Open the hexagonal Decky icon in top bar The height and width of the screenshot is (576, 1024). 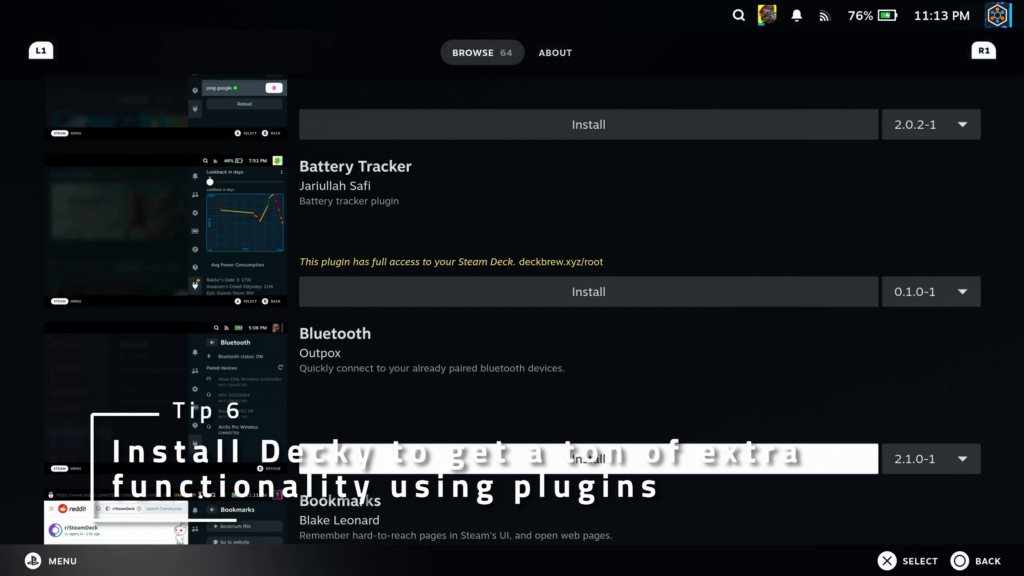tap(997, 15)
